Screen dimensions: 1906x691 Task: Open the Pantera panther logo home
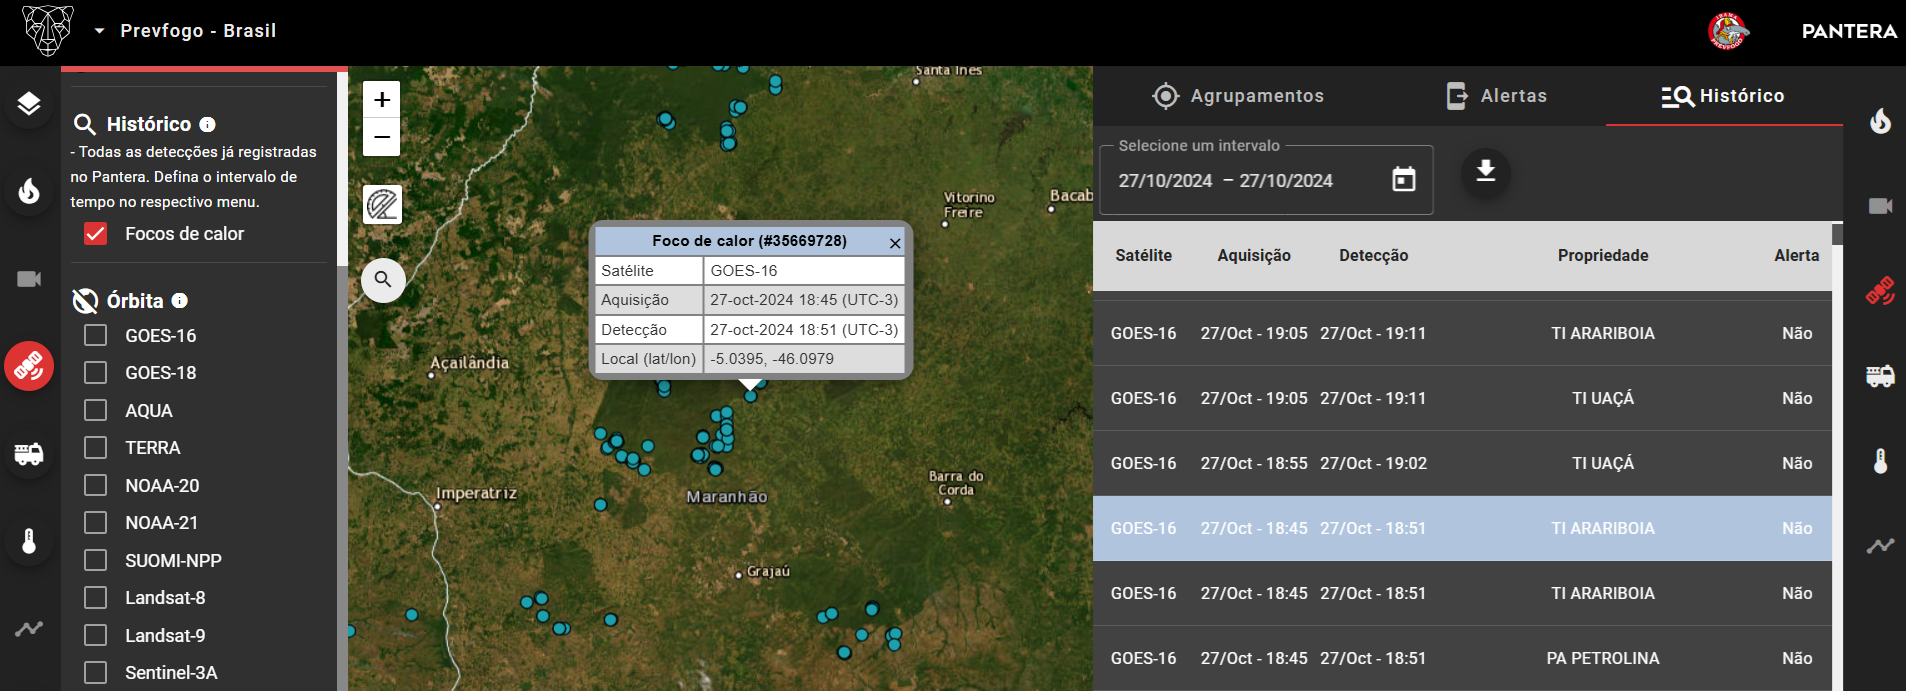click(48, 30)
